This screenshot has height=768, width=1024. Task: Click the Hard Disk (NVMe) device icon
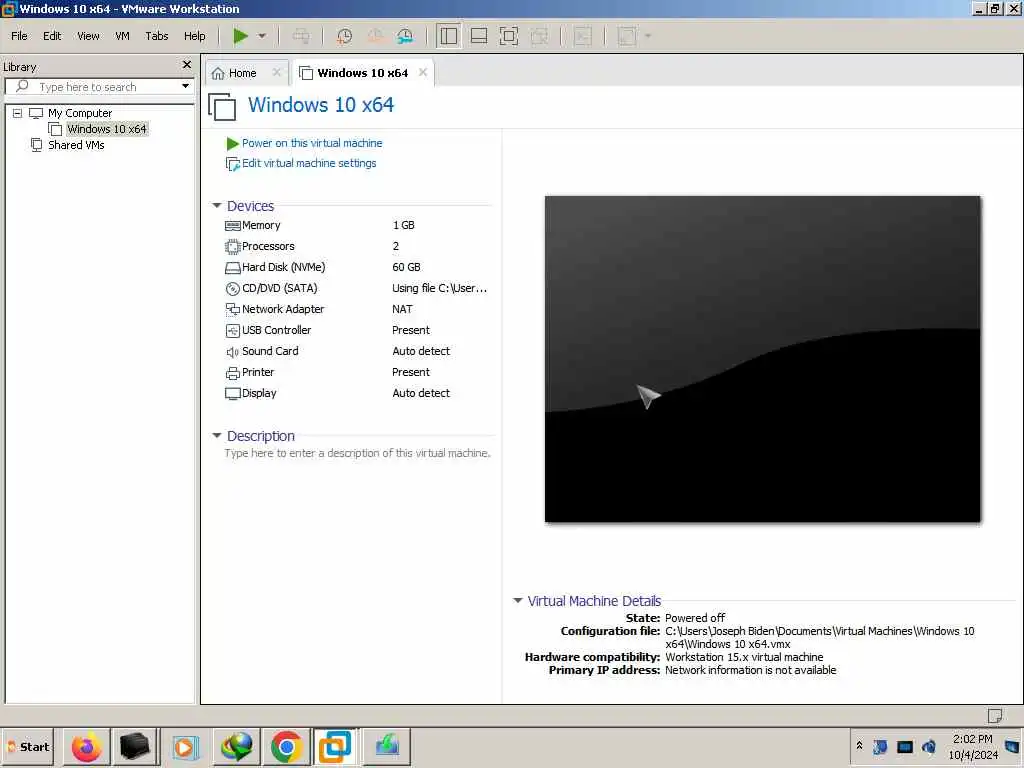point(232,267)
